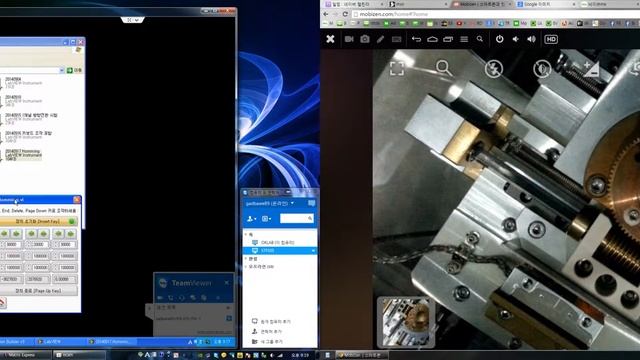Open recent apps from the Mobizen toolbar

coord(448,39)
